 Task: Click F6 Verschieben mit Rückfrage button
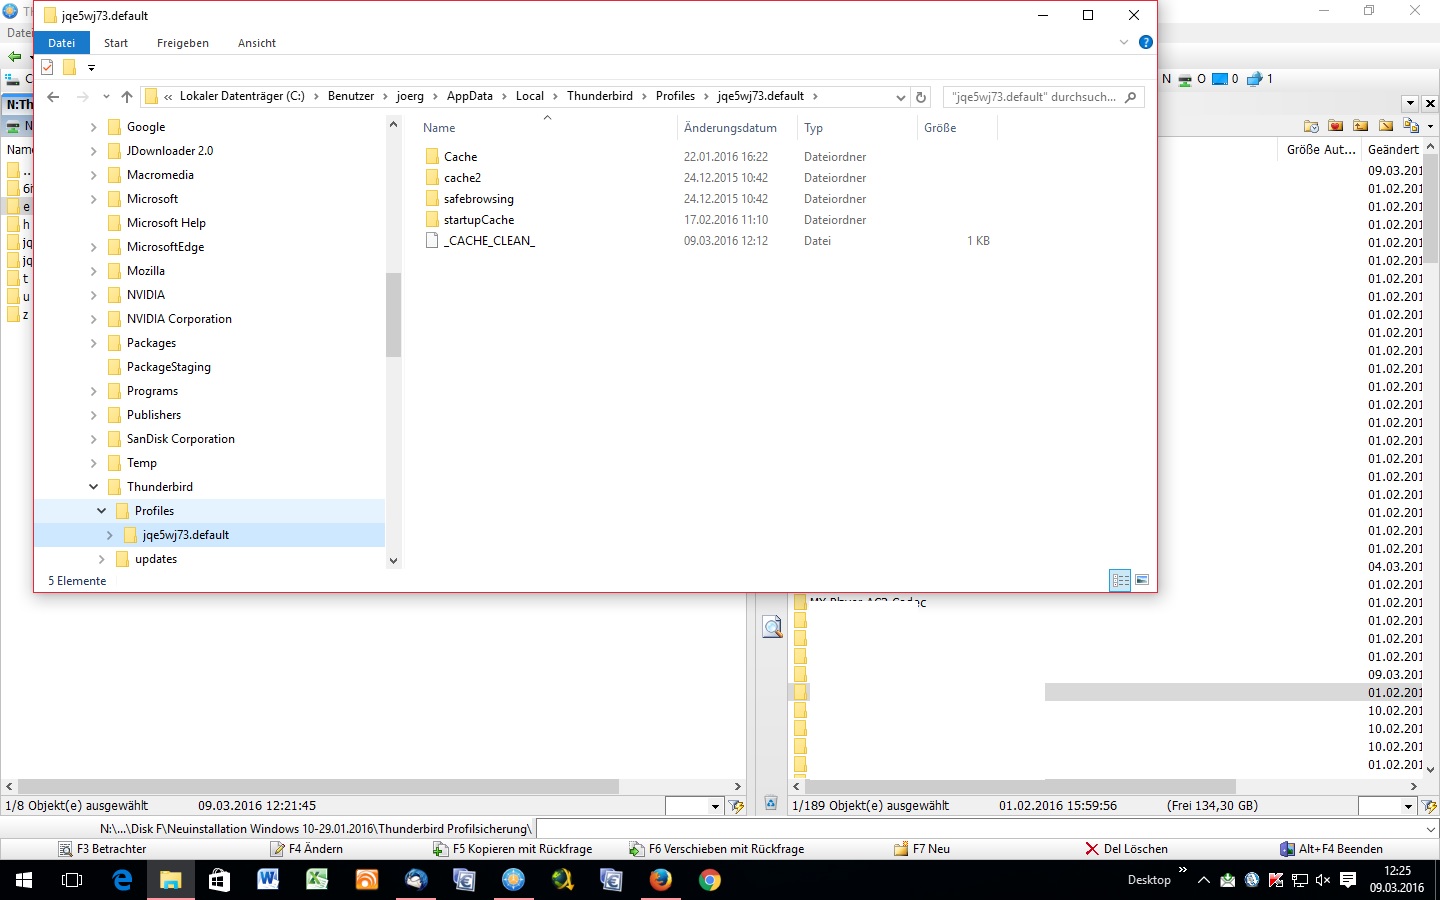point(717,849)
